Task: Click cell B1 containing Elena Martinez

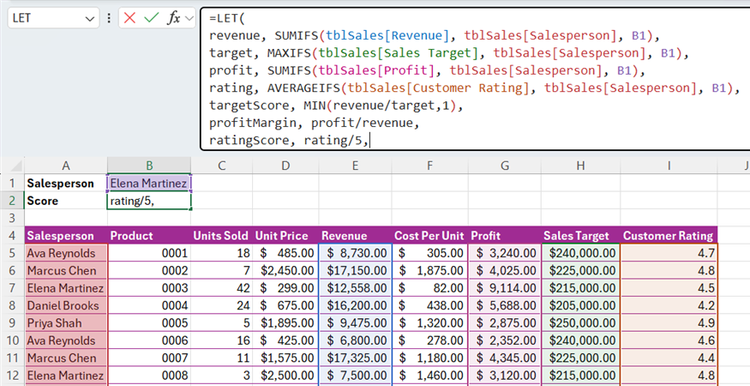Action: coord(149,183)
